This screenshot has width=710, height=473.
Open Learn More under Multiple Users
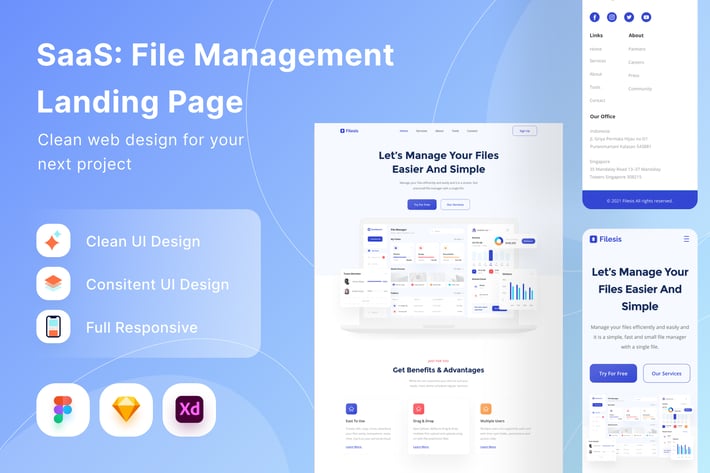click(488, 447)
